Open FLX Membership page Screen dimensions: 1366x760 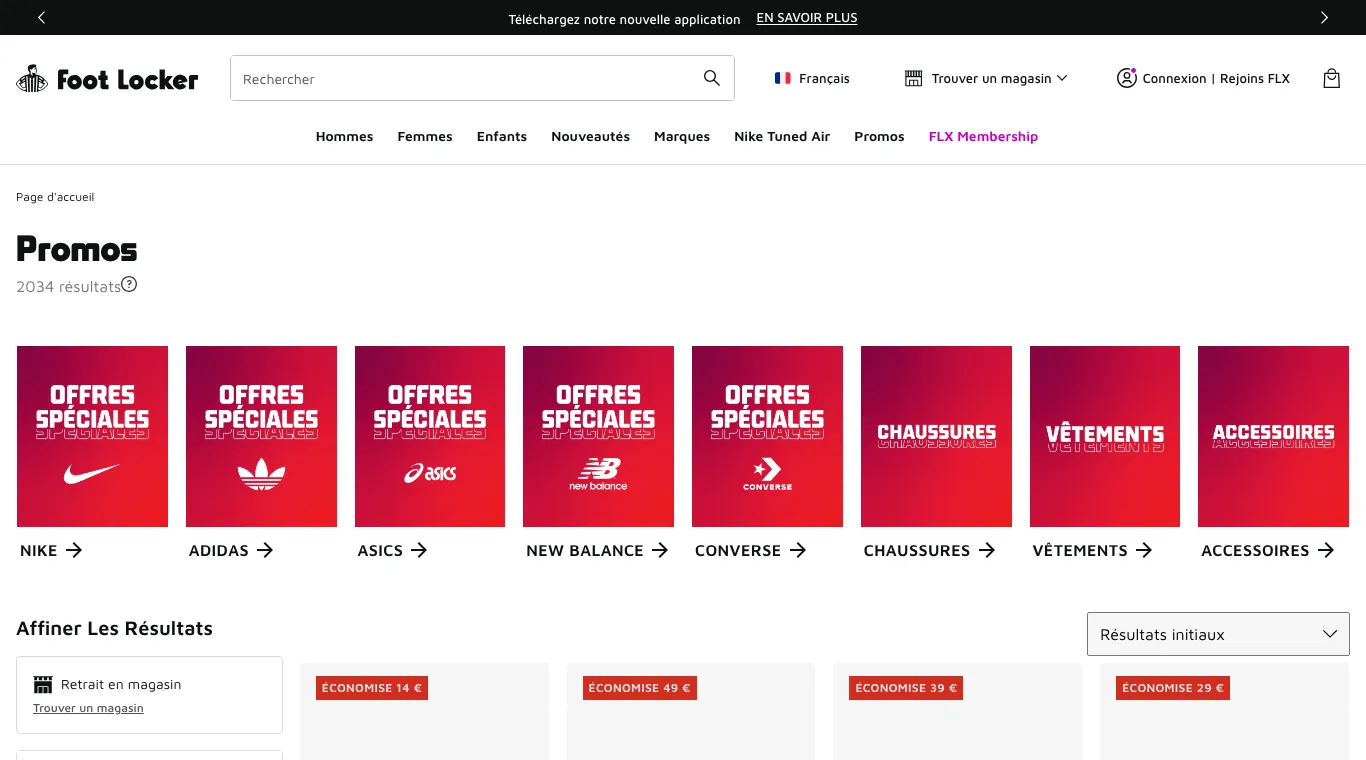[x=983, y=136]
